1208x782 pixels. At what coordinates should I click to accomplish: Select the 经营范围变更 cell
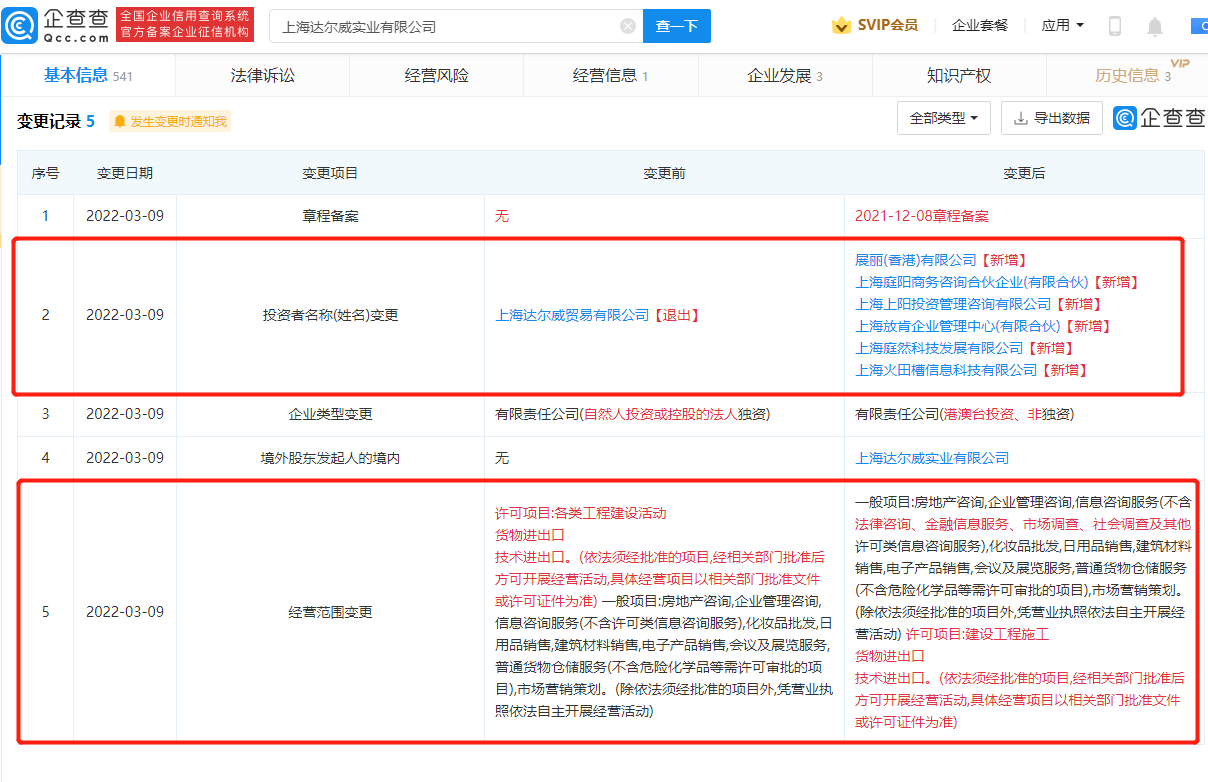[x=330, y=612]
